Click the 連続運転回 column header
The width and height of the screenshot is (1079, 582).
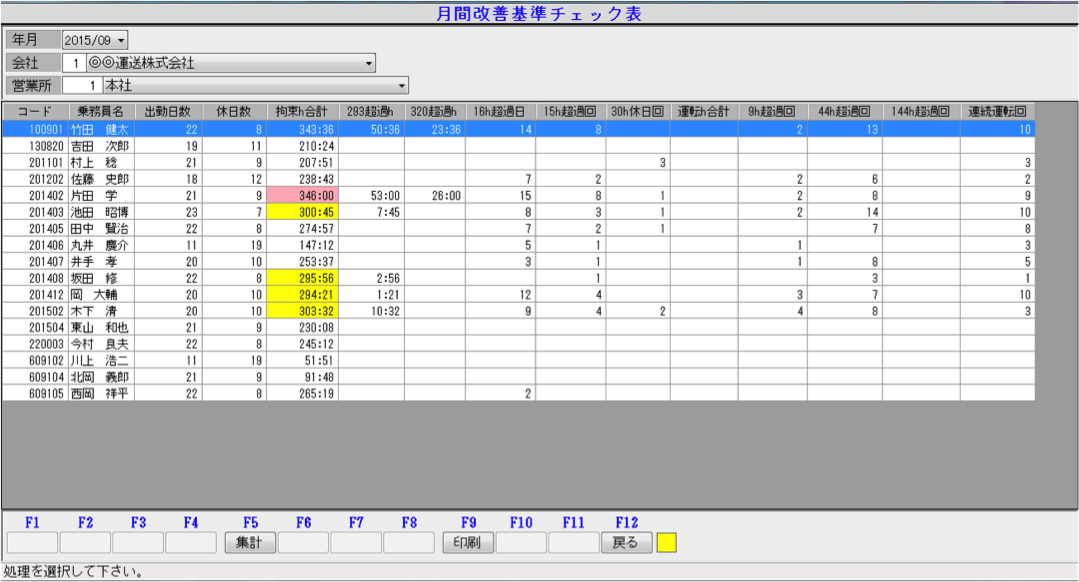tap(997, 111)
